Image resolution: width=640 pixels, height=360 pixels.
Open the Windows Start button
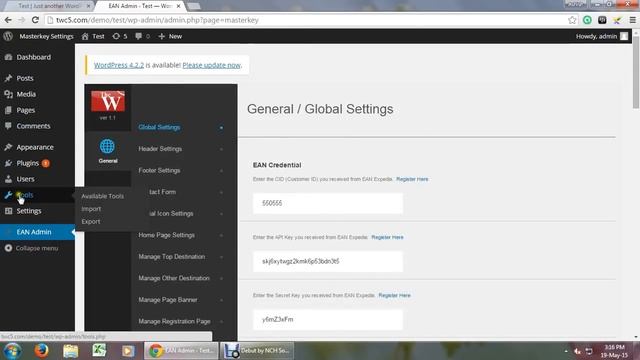12,351
